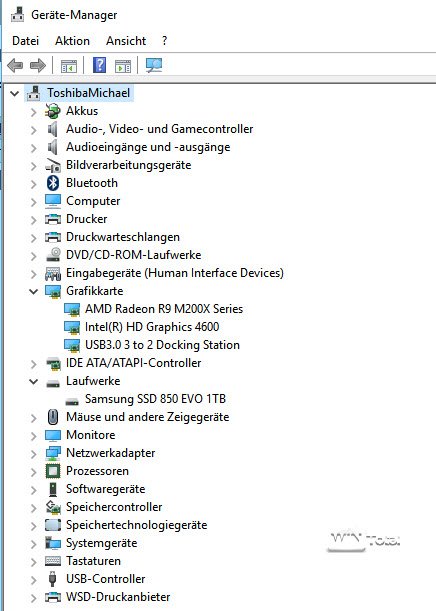436x611 pixels.
Task: Click the show/hide console tree toolbar icon
Action: point(69,66)
